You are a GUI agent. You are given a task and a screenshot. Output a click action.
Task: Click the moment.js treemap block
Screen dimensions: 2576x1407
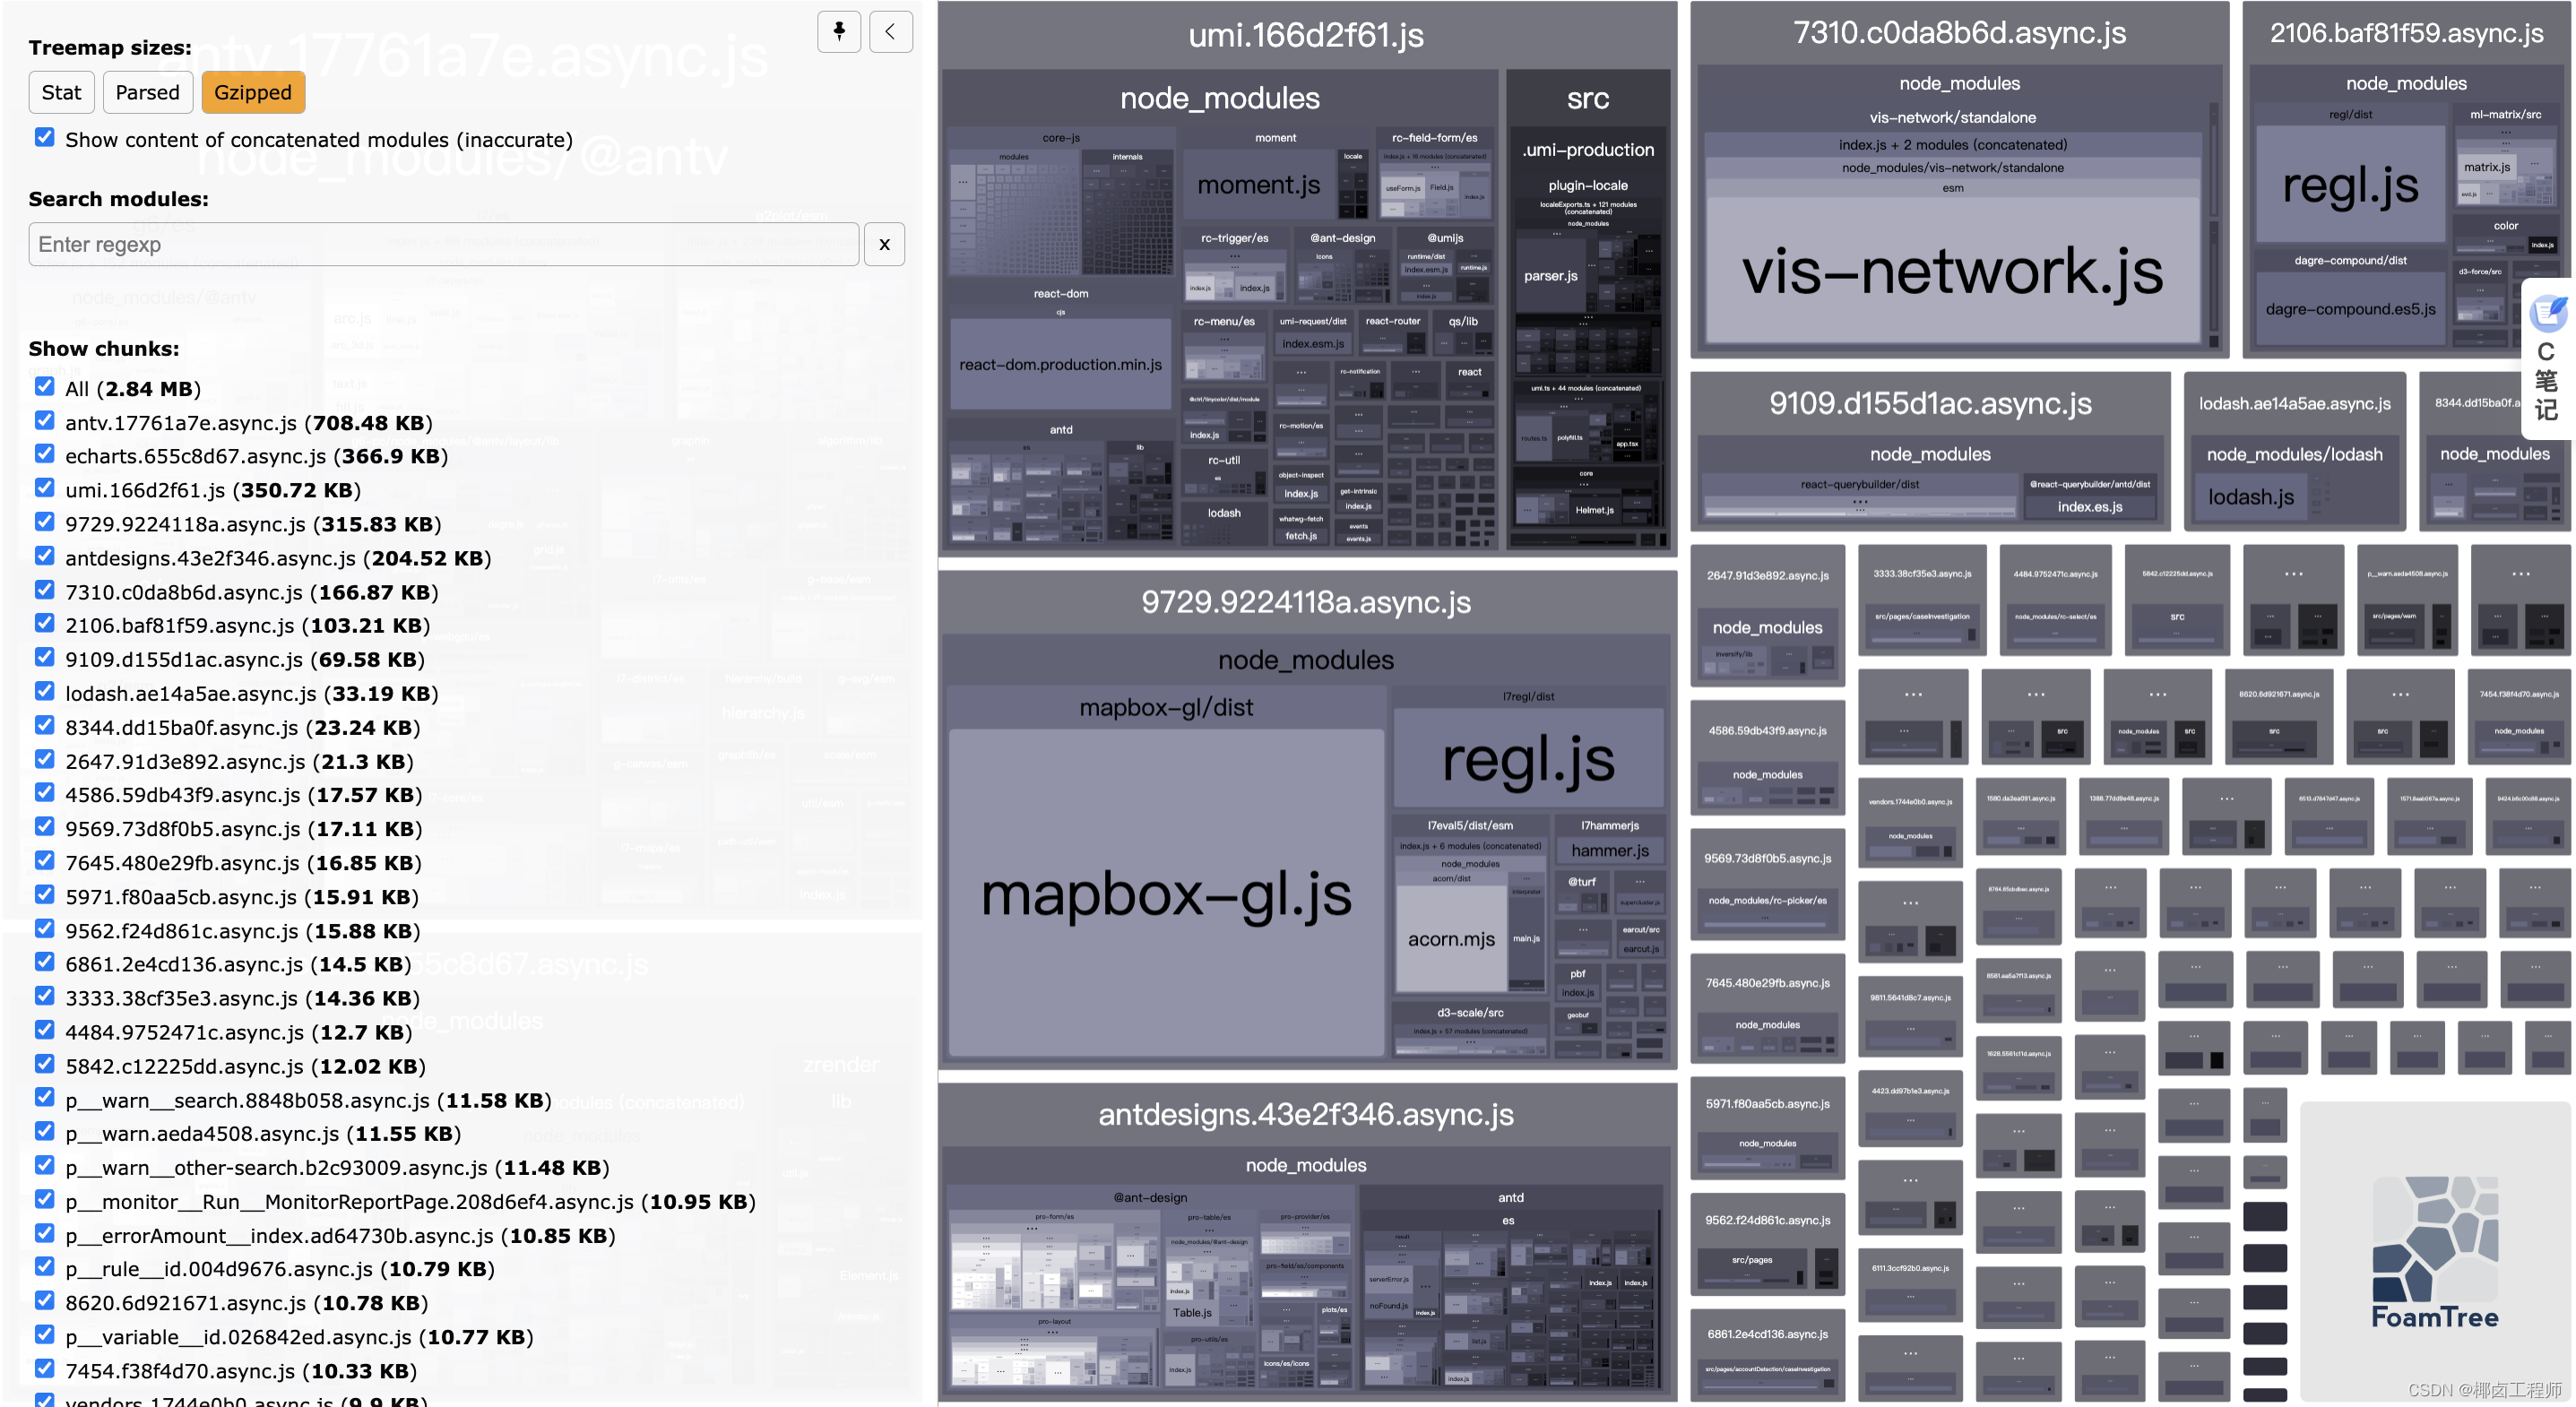1259,185
